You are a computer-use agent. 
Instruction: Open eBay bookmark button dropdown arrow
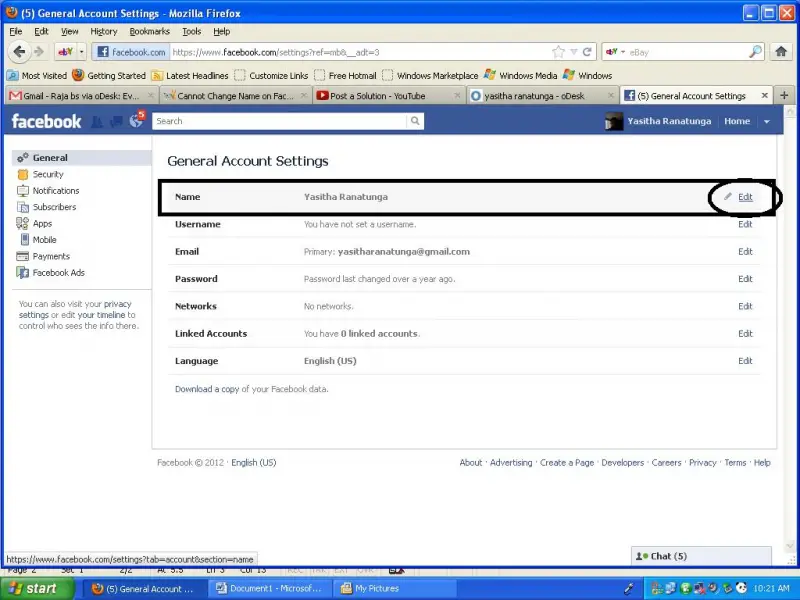81,52
